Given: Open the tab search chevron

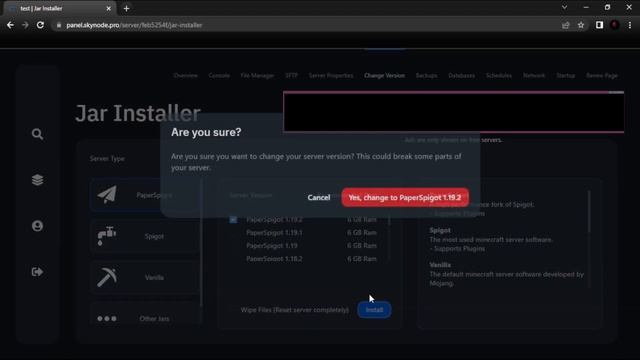Looking at the screenshot, I should tap(564, 7).
